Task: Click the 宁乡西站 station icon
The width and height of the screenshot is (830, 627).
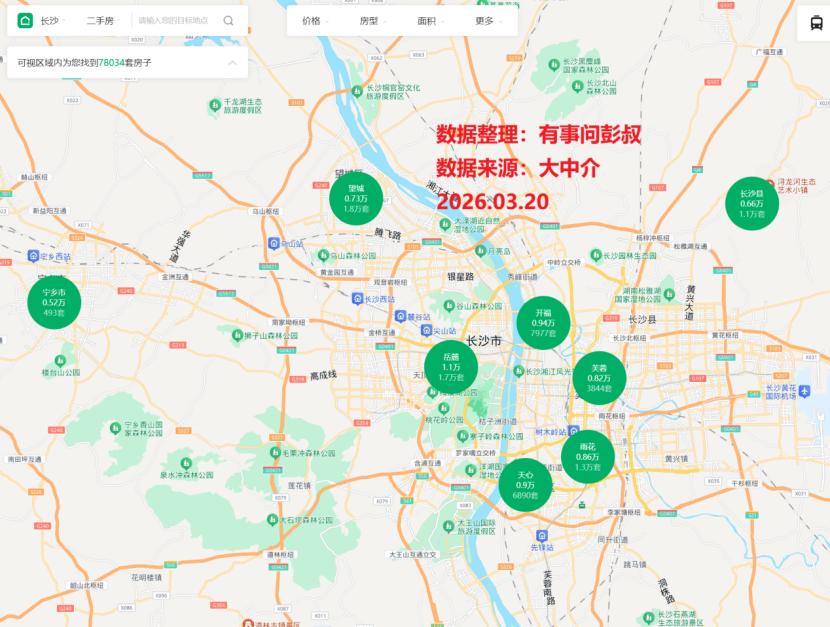Action: click(34, 257)
